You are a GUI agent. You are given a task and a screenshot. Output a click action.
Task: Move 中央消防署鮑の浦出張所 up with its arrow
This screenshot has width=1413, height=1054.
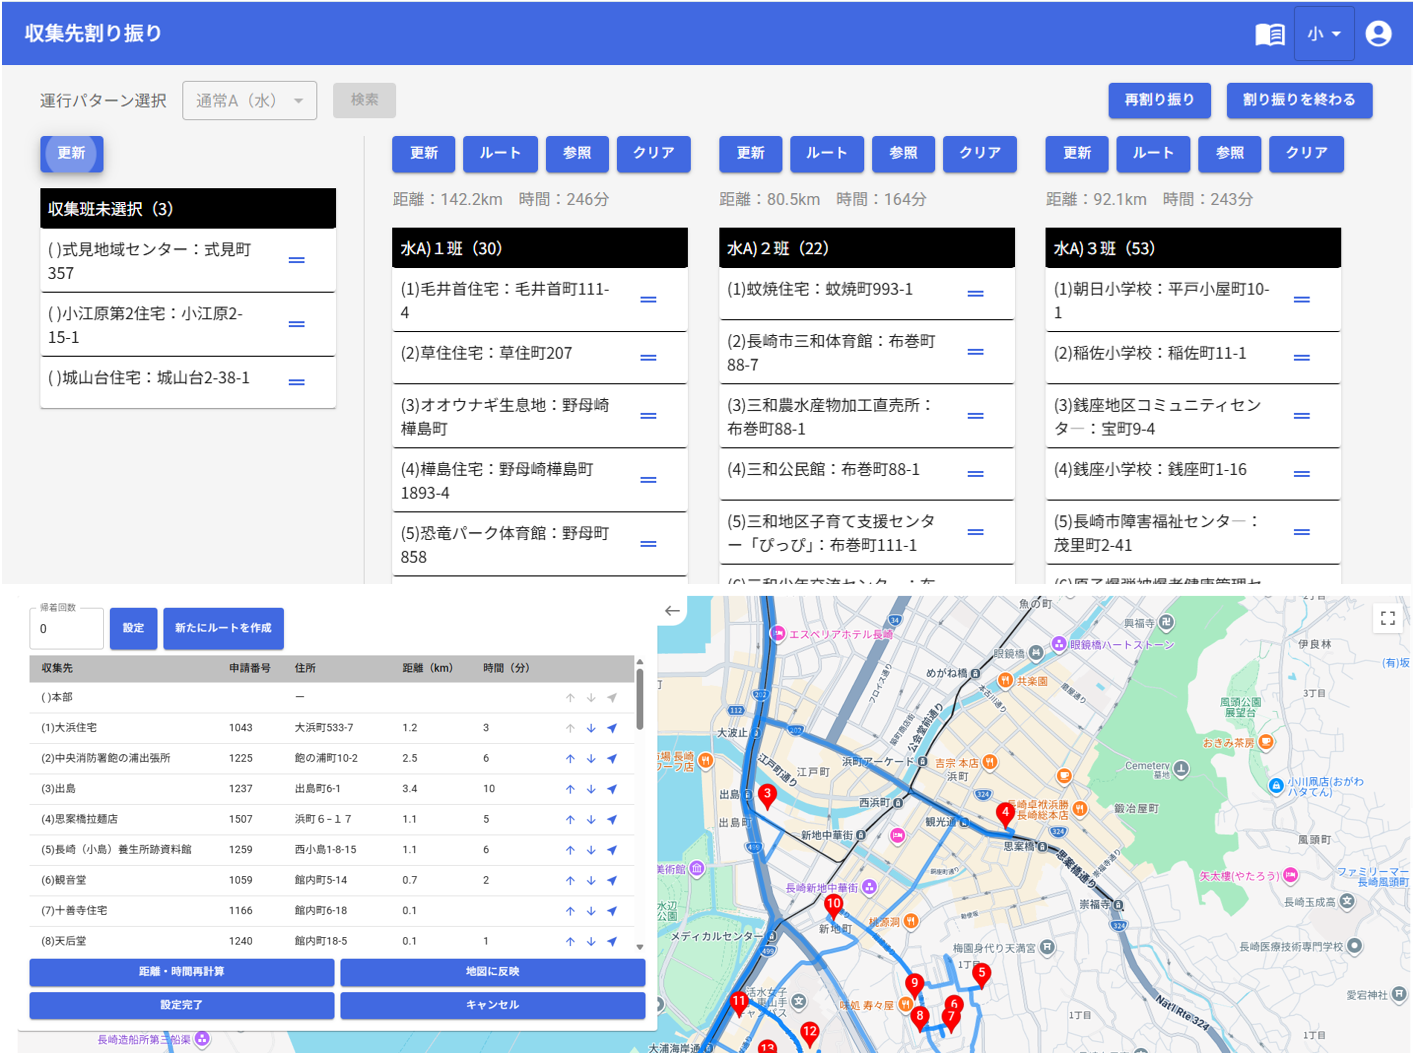tap(570, 759)
